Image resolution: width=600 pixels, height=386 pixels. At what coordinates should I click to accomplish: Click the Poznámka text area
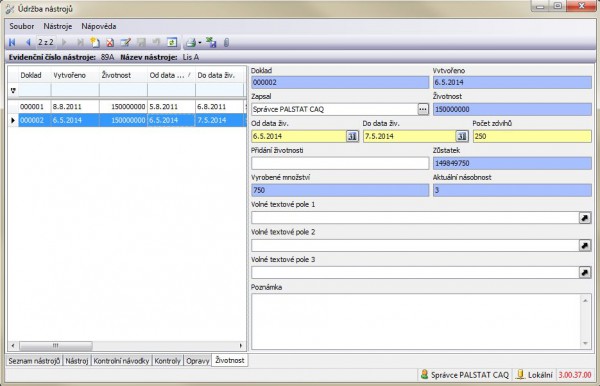(416, 321)
